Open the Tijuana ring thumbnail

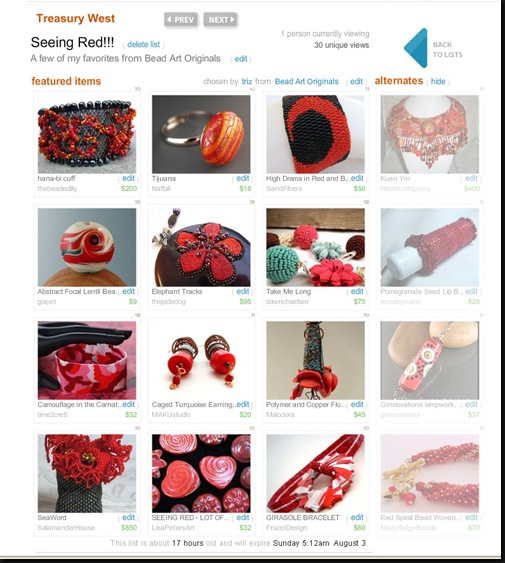pos(201,134)
